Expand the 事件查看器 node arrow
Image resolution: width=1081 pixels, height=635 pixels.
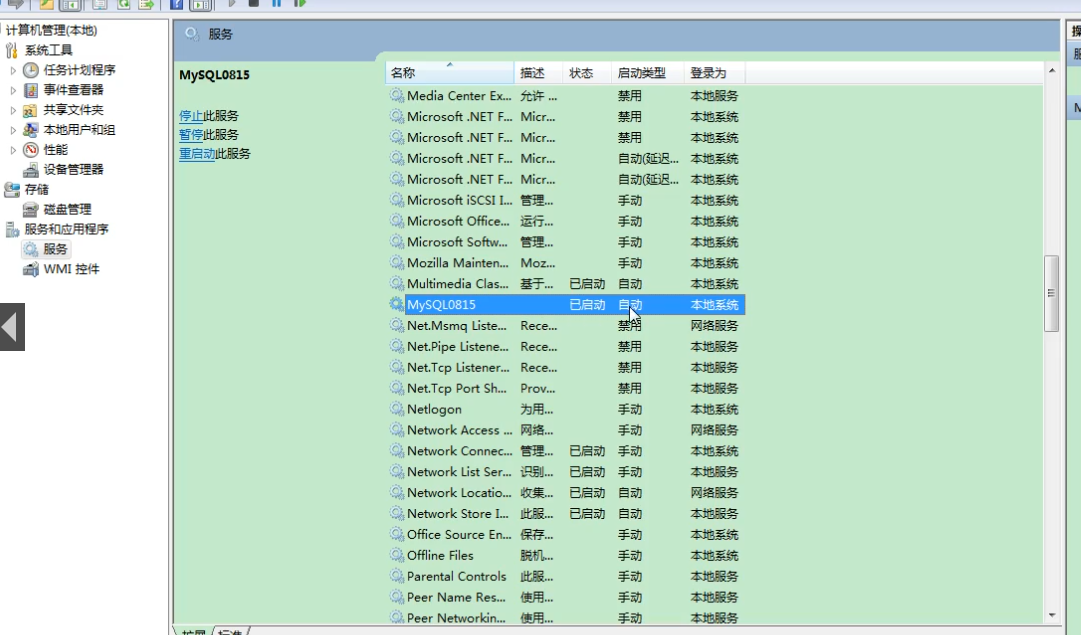[x=13, y=91]
